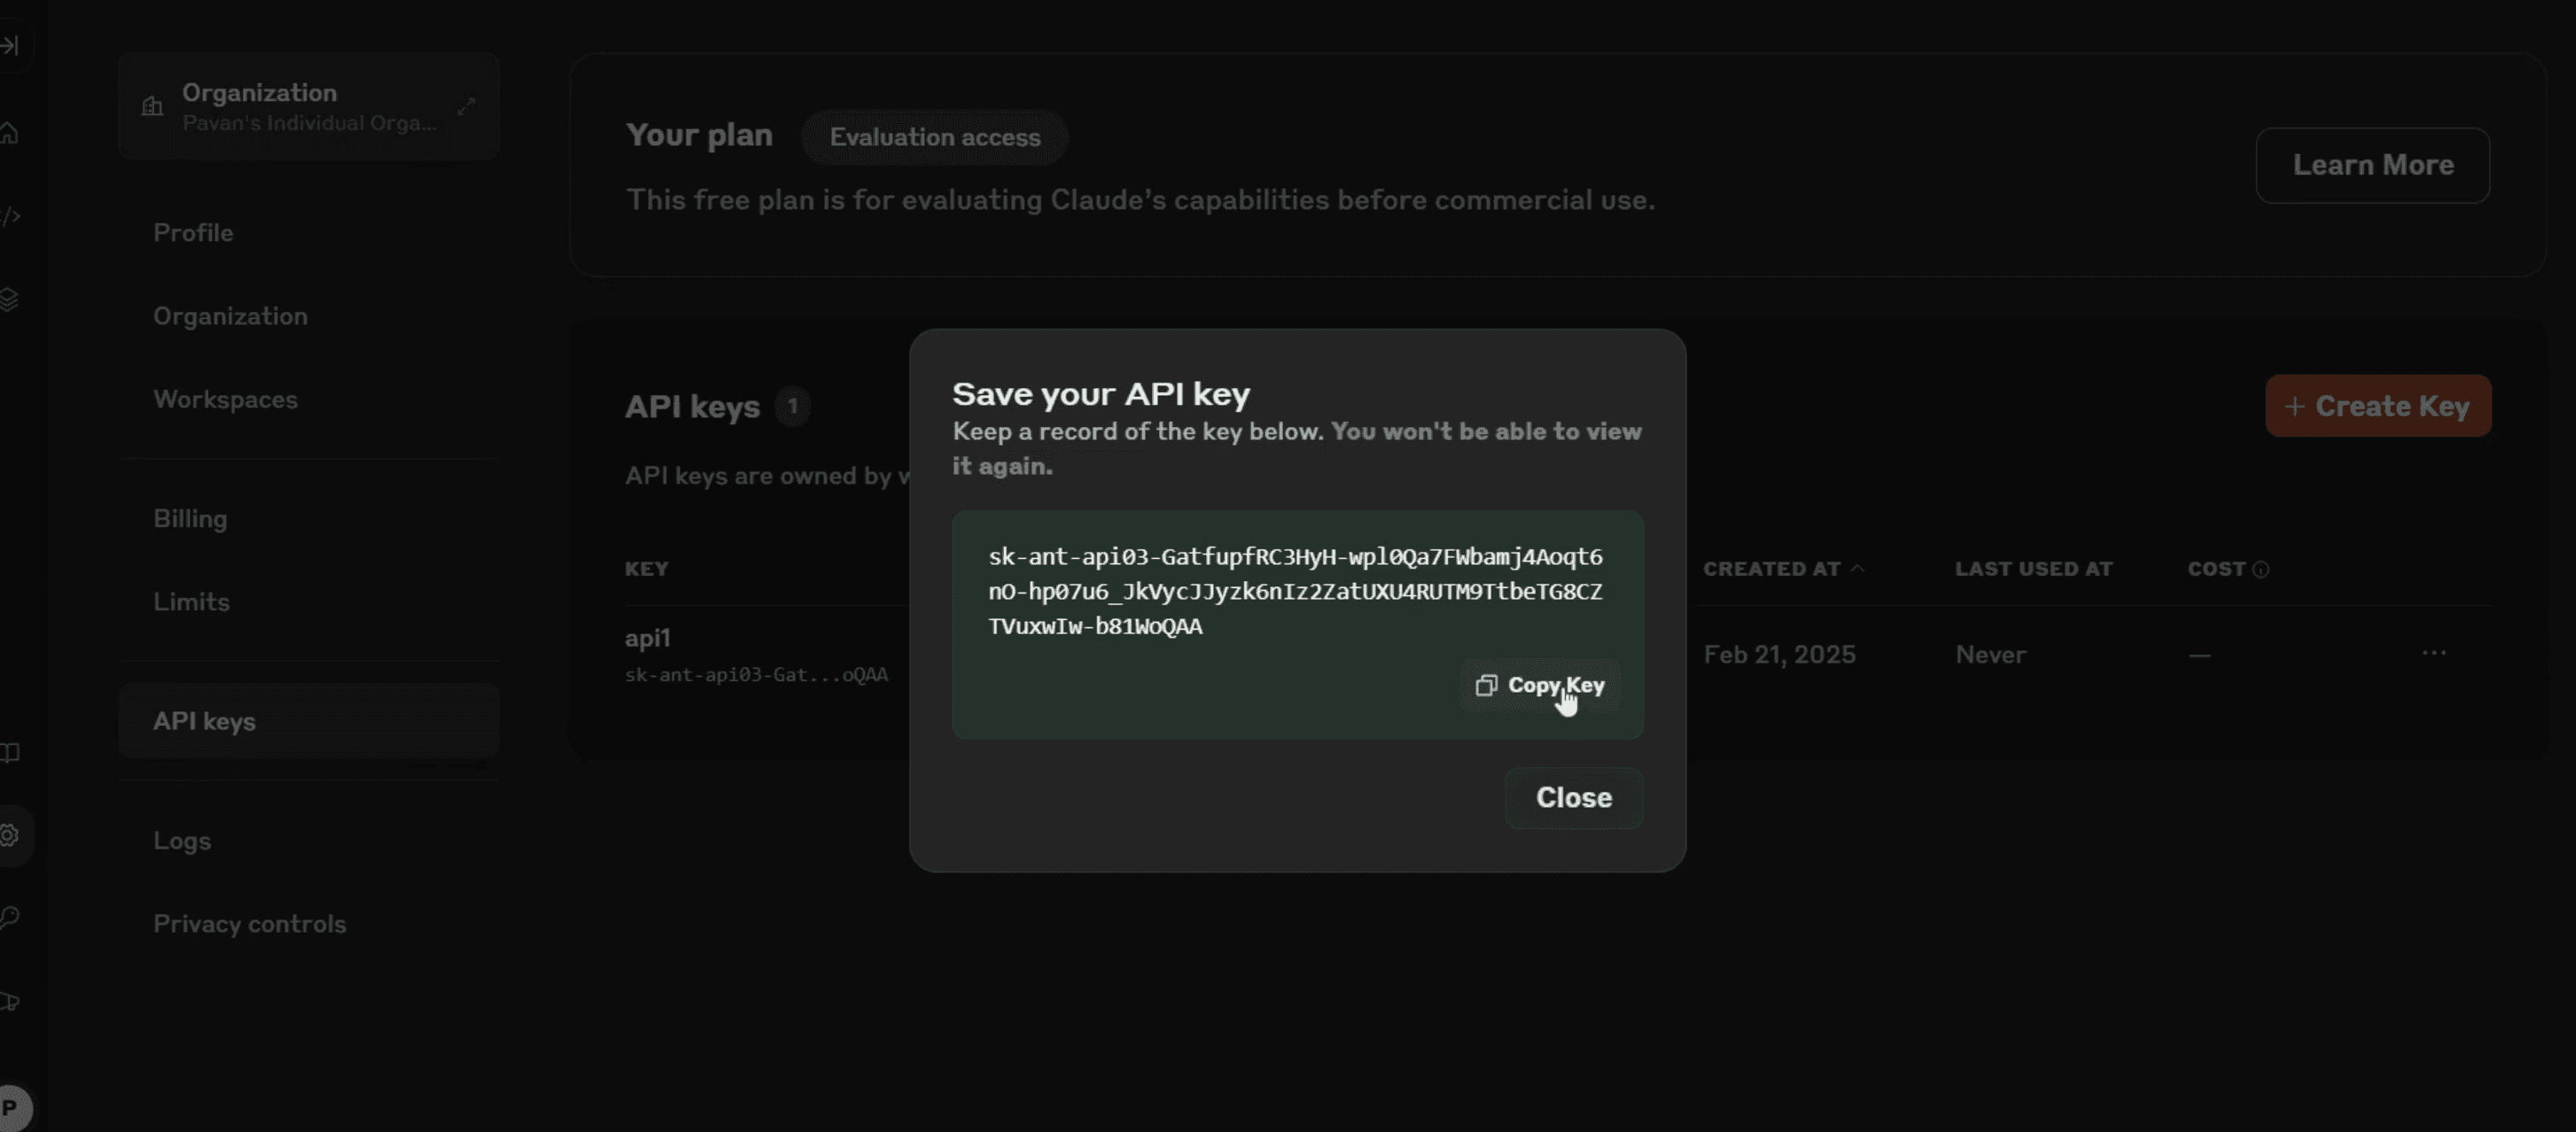Close the Save your API key dialog
Screen dimensions: 2576x1132
pyautogui.click(x=1573, y=797)
